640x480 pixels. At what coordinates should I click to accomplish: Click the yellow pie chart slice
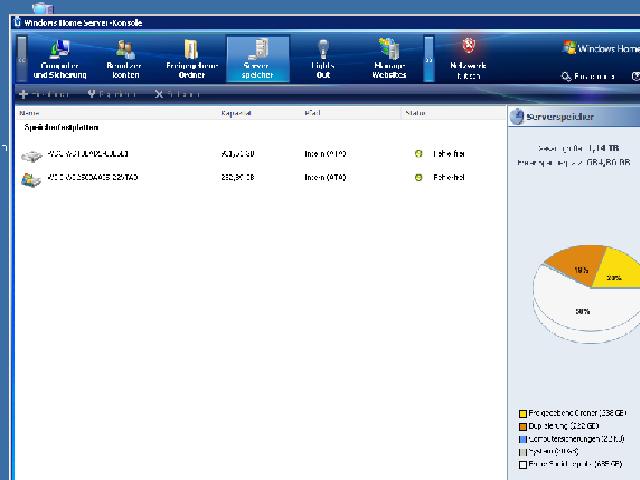[618, 269]
